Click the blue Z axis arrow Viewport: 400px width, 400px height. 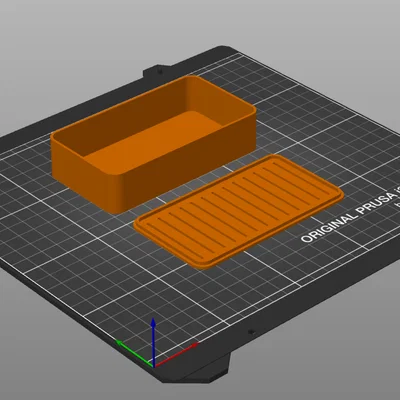click(153, 342)
